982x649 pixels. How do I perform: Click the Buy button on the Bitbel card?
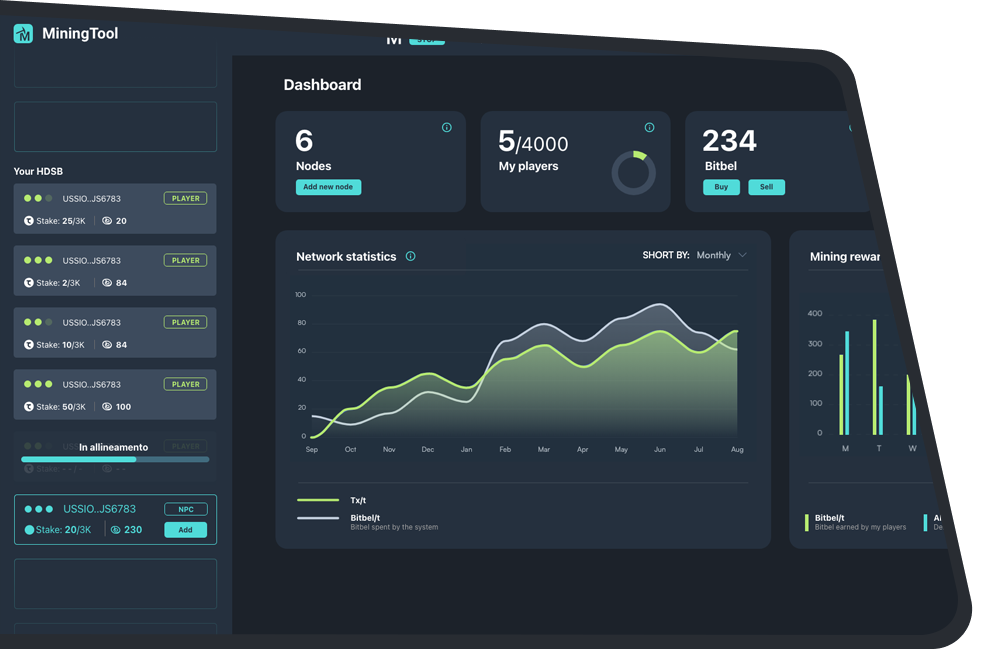click(721, 187)
